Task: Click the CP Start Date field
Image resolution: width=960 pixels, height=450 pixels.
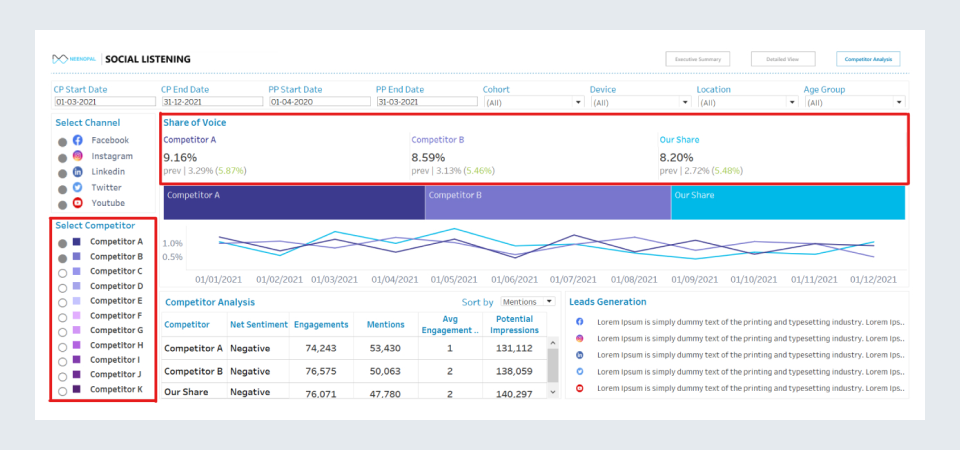Action: (105, 102)
